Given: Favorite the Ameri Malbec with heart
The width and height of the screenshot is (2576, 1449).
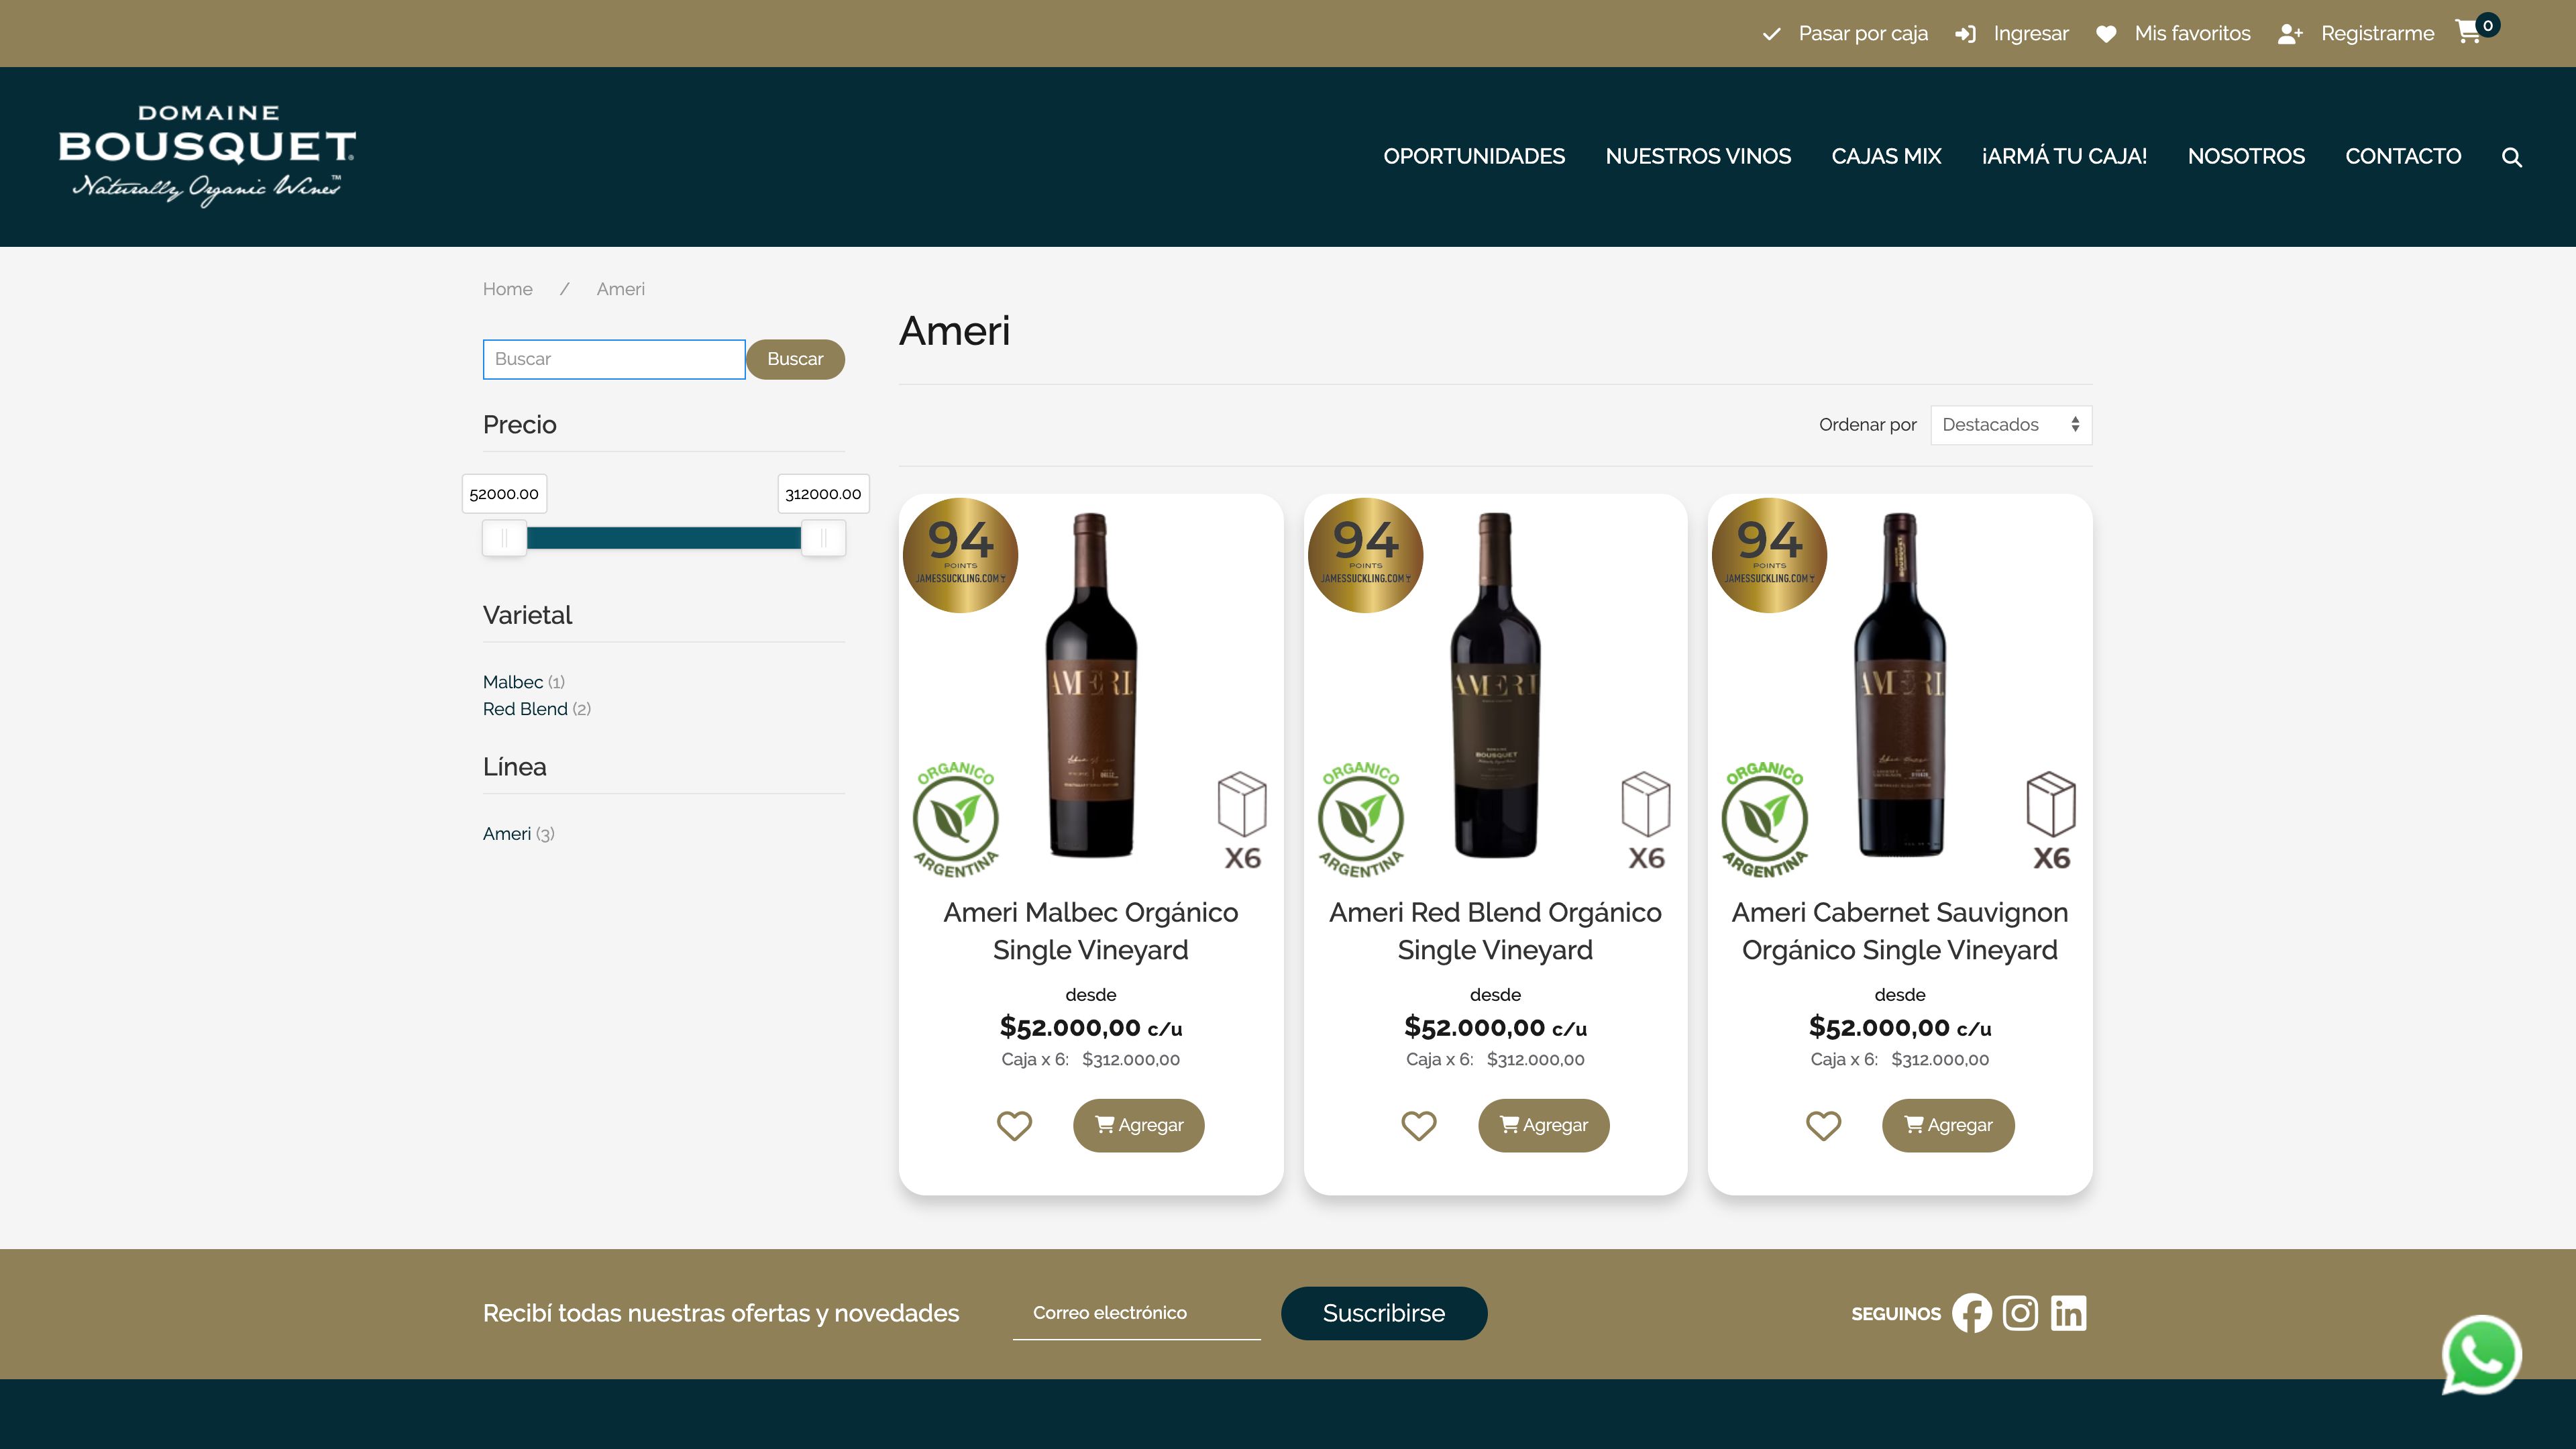Looking at the screenshot, I should (1014, 1126).
